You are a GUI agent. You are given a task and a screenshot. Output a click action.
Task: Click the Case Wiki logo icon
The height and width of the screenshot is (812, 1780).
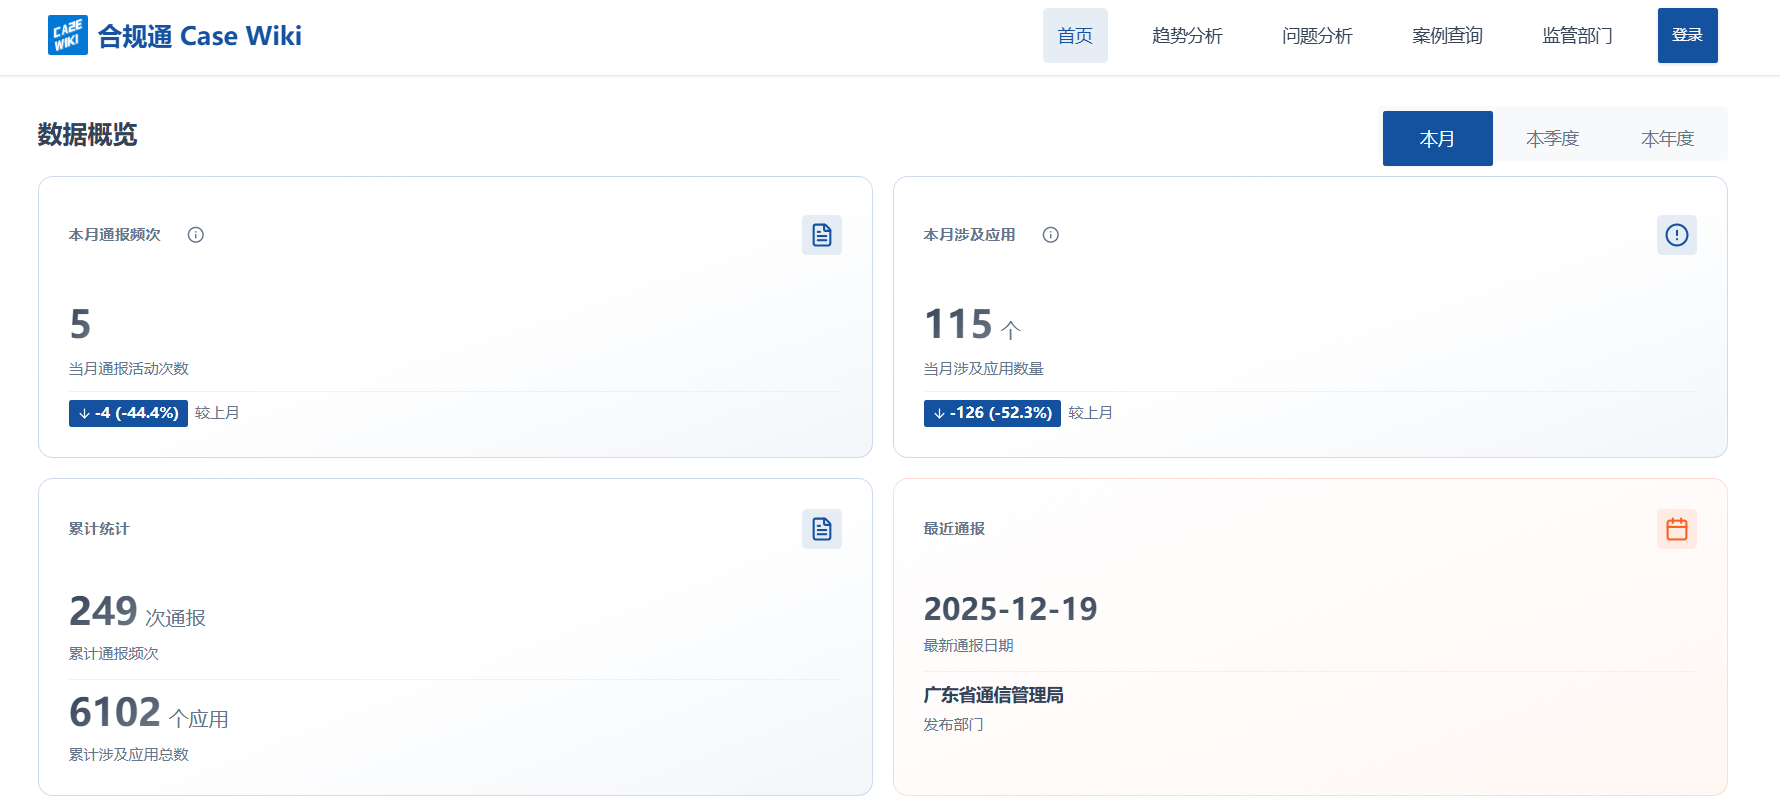click(67, 35)
